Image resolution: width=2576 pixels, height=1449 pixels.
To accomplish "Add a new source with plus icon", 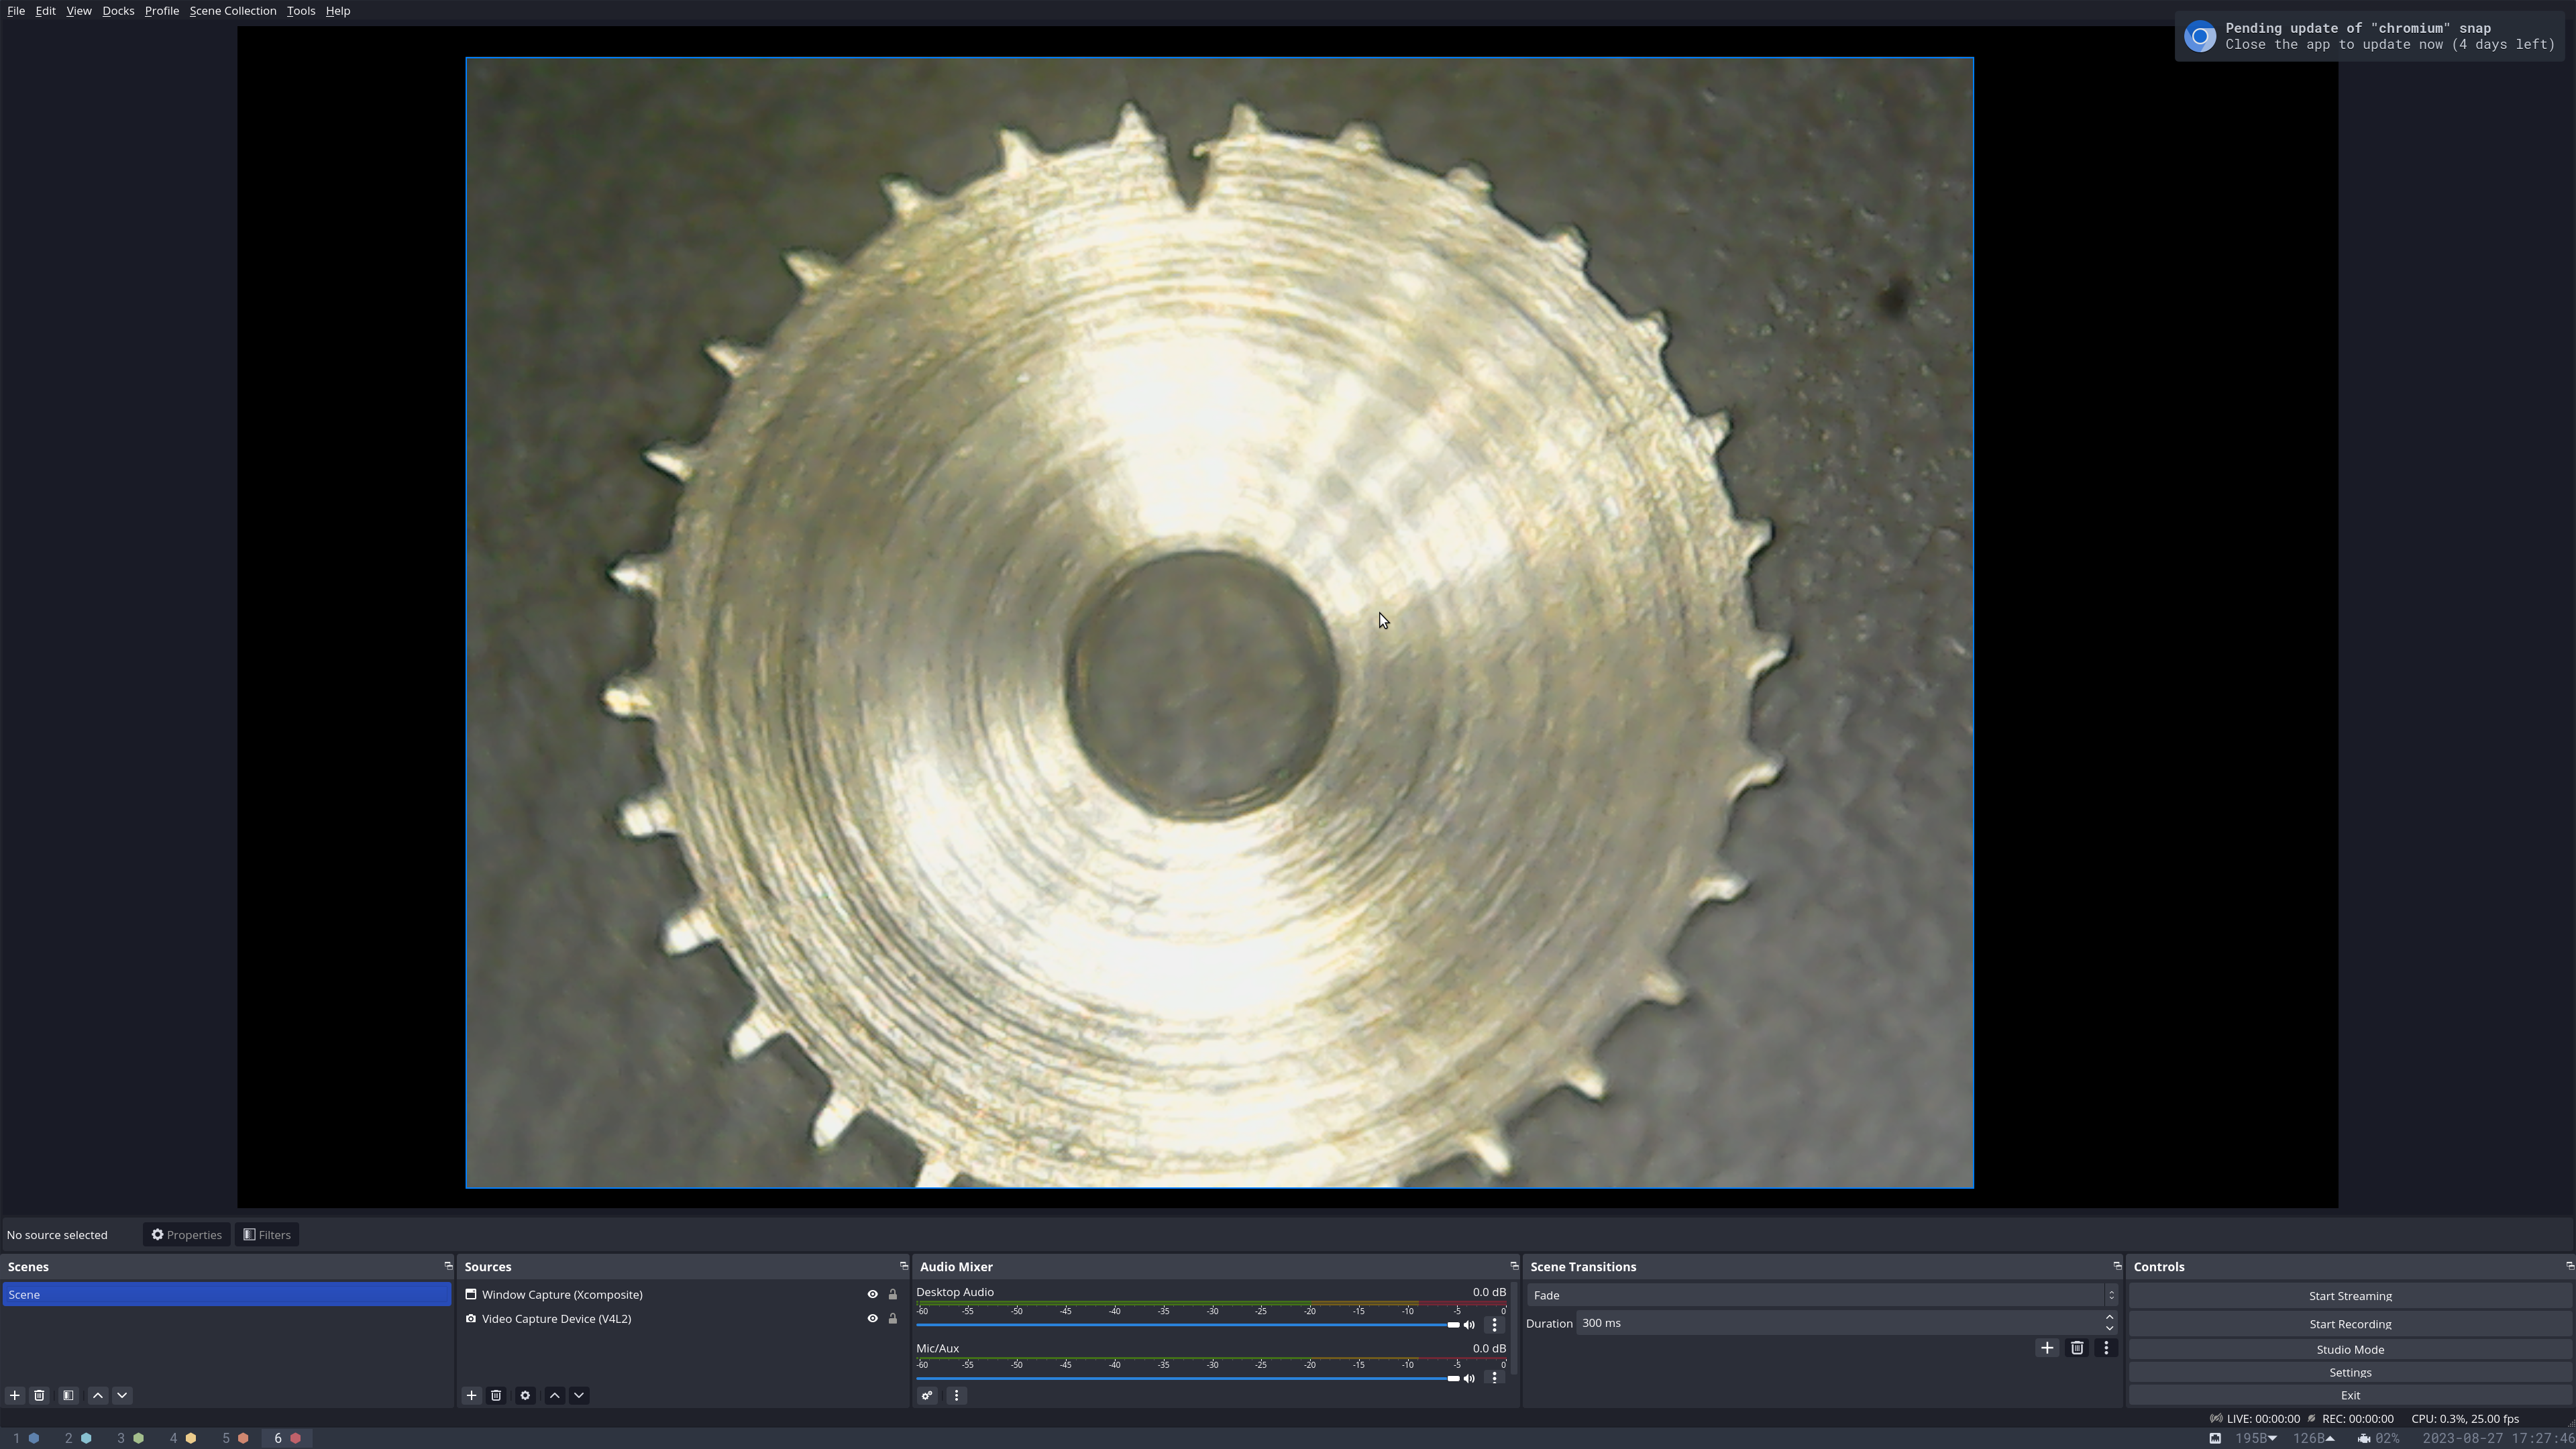I will pyautogui.click(x=471, y=1395).
